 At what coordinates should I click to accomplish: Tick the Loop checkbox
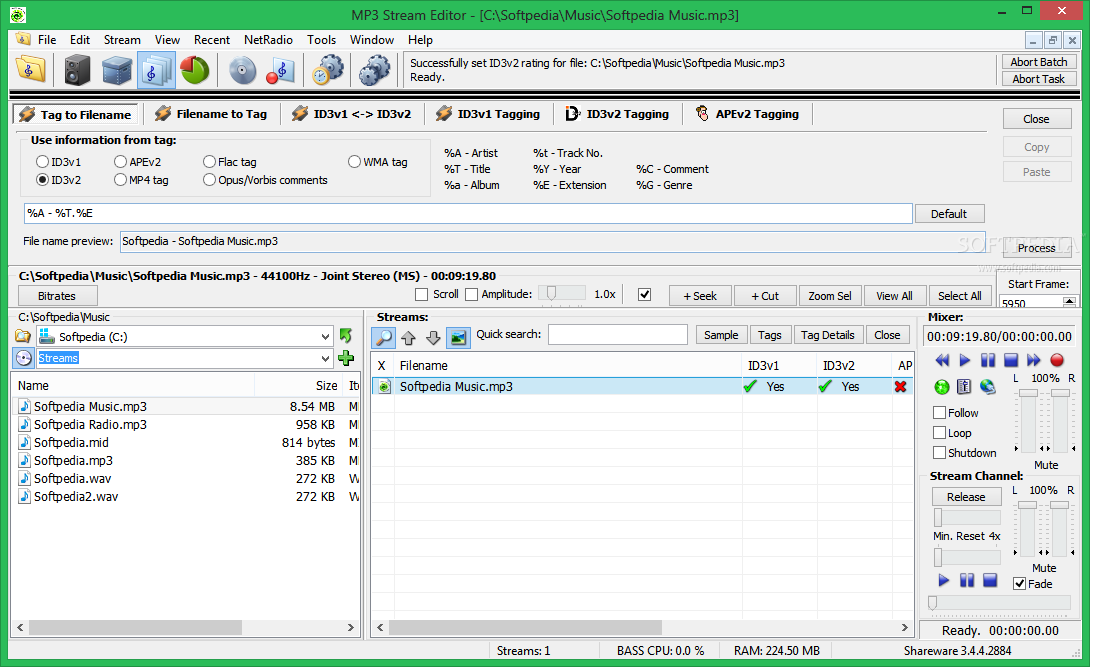[x=939, y=433]
